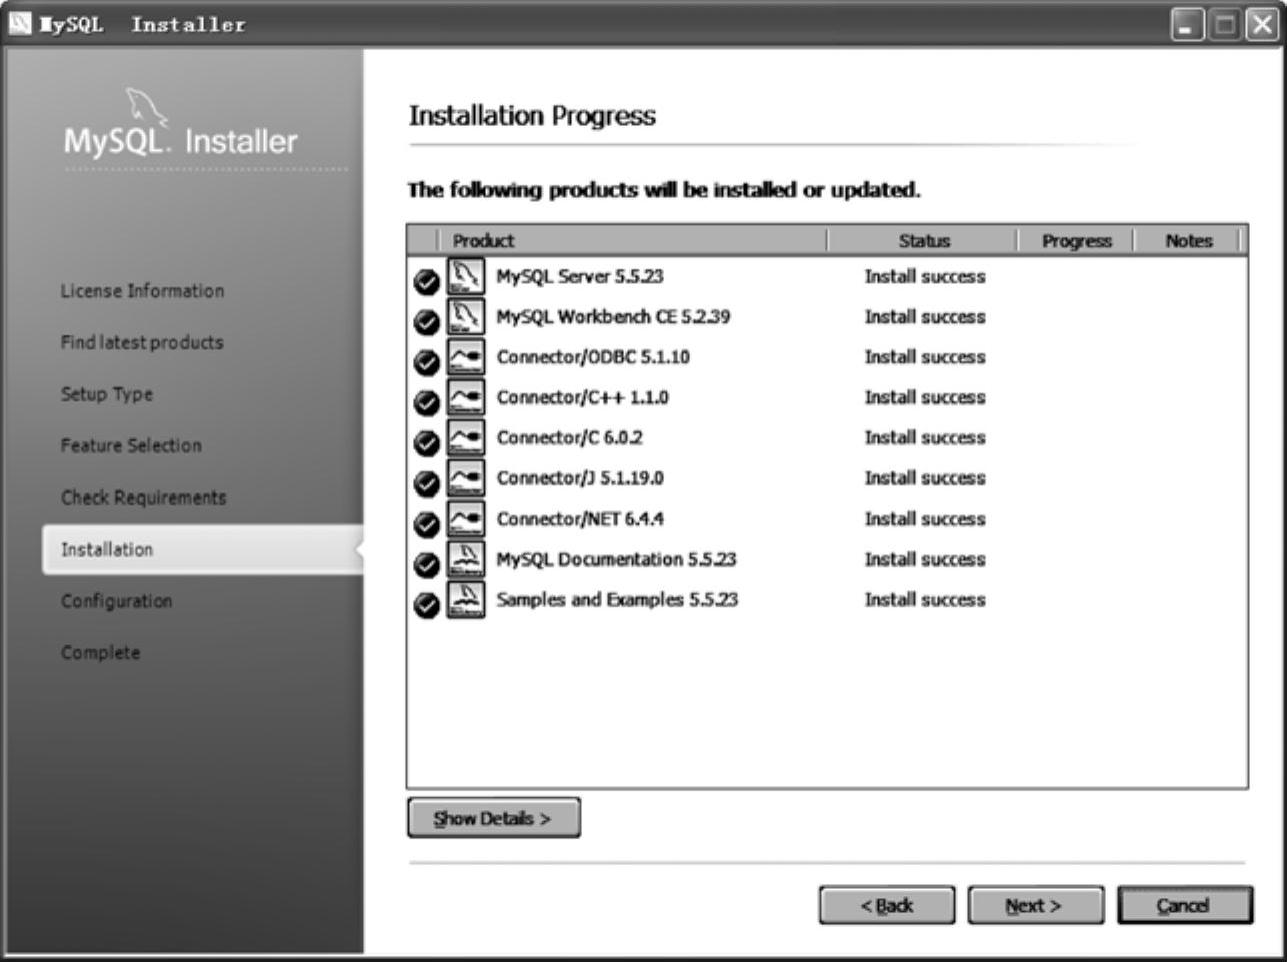Viewport: 1287px width, 962px height.
Task: Click the MySQL Server 5.5.23 product icon
Action: point(466,276)
